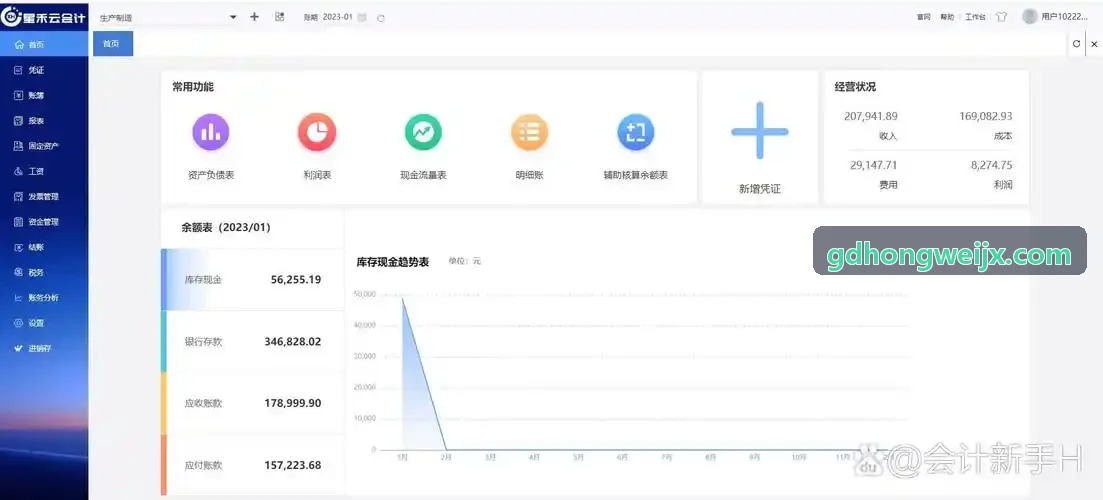Open the 官网 link
Image resolution: width=1103 pixels, height=500 pixels.
tap(924, 18)
